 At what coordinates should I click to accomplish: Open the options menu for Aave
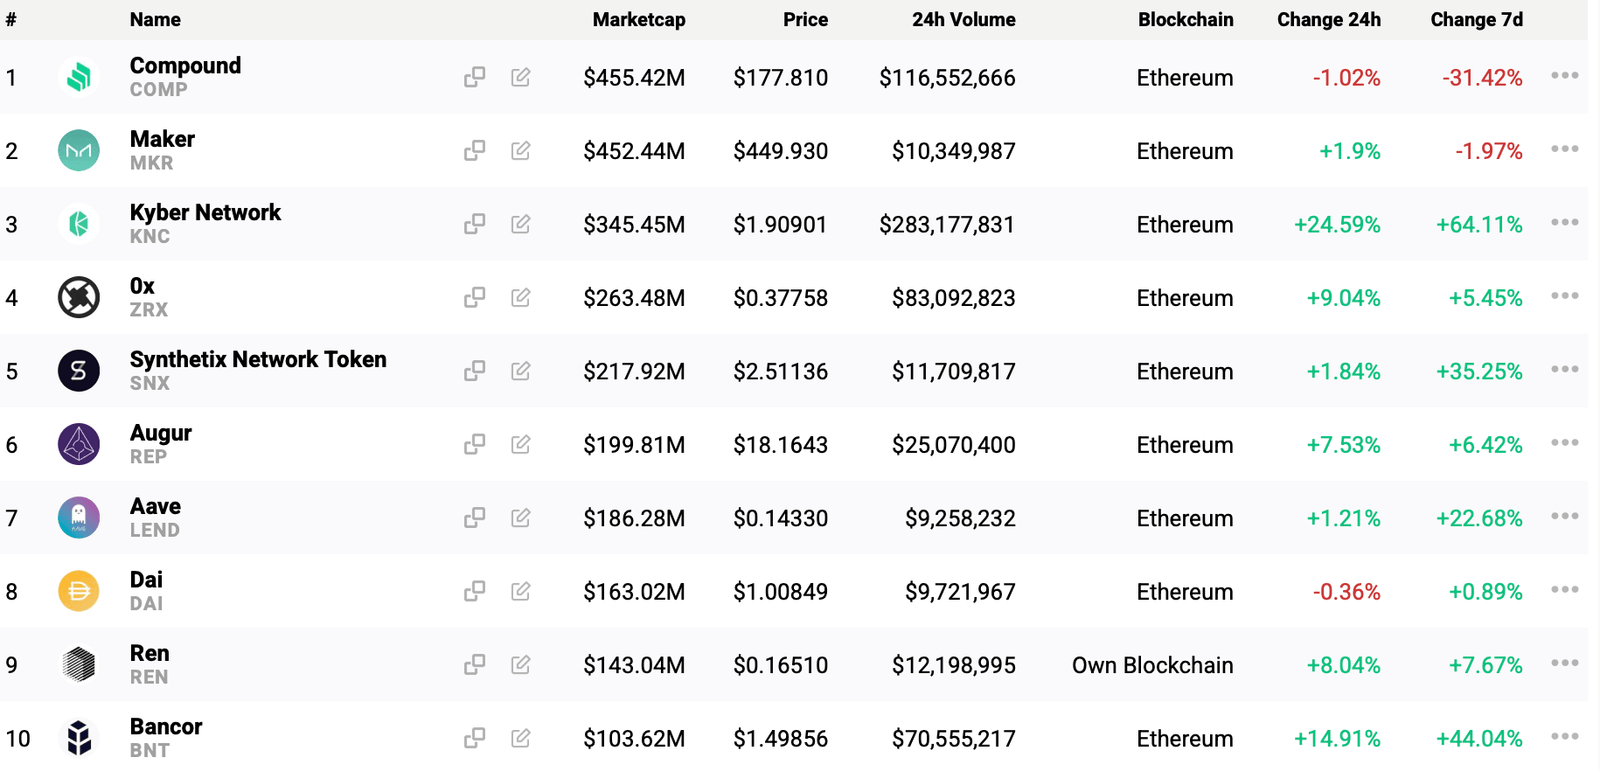click(1563, 516)
